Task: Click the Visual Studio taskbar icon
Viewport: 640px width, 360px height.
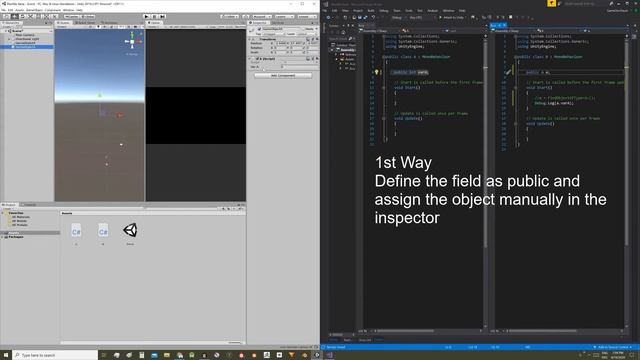Action: 329,355
